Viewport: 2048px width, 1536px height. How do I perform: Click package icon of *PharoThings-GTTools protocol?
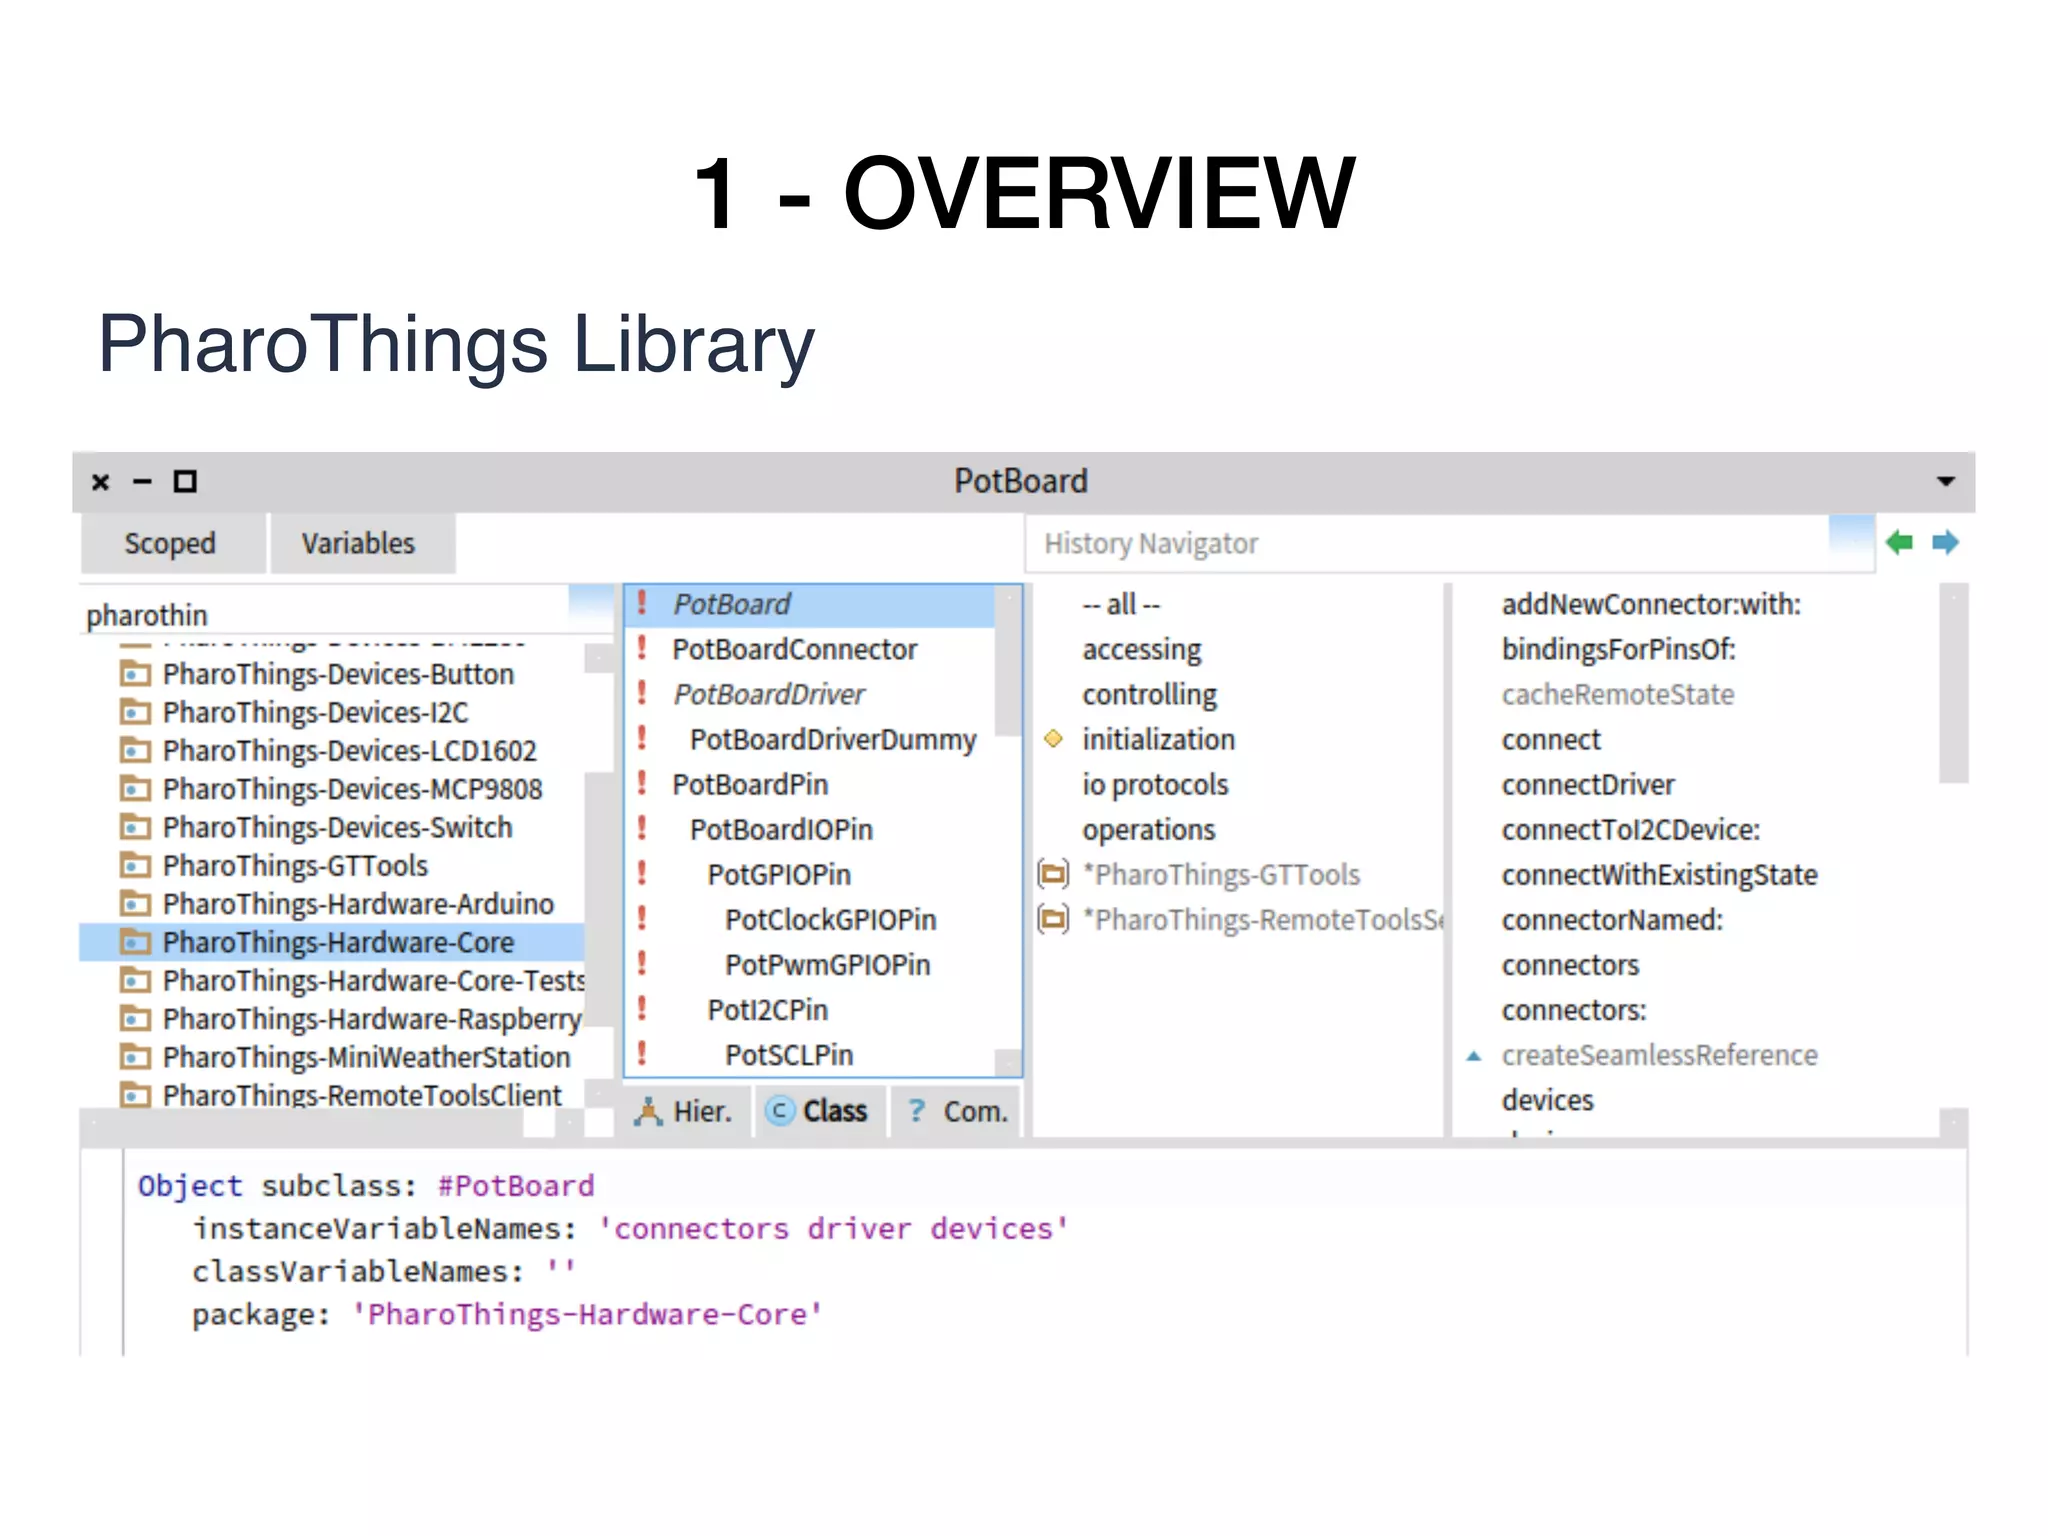pos(1053,874)
